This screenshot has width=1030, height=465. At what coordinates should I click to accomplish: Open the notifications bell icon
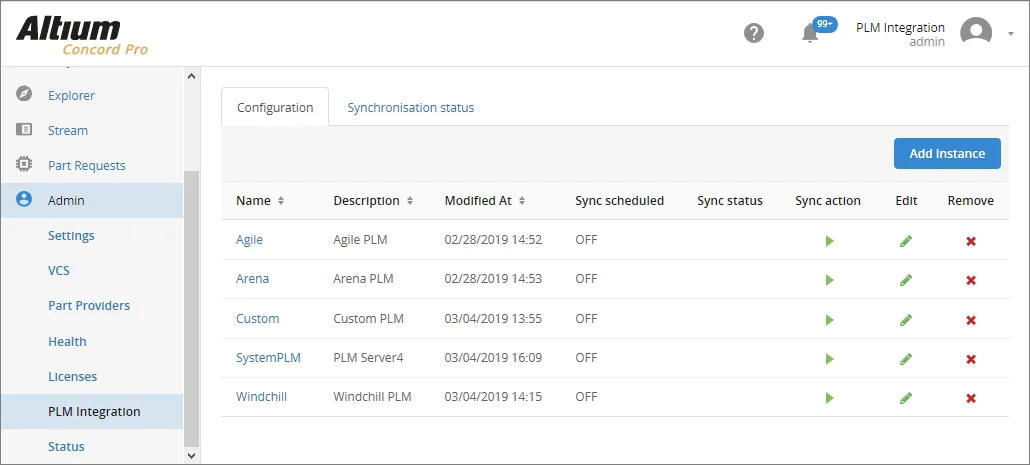tap(810, 33)
